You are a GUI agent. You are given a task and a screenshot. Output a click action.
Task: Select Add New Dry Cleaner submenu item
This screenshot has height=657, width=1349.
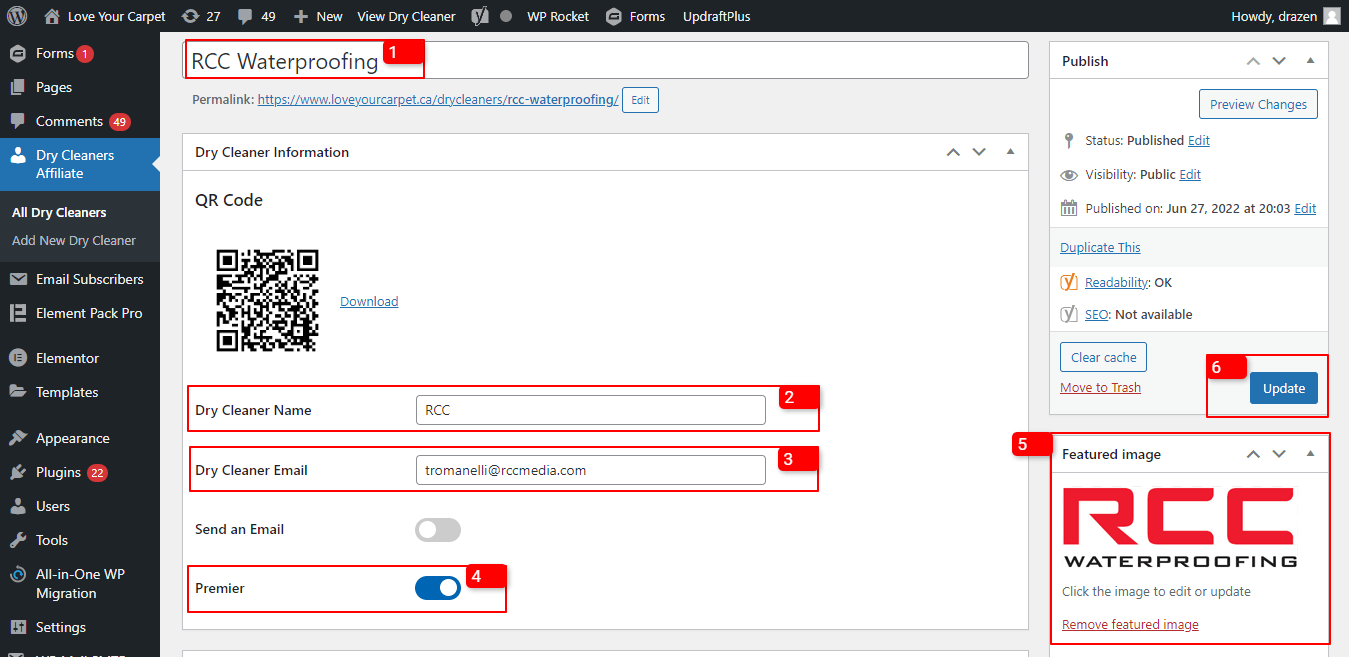click(x=74, y=240)
